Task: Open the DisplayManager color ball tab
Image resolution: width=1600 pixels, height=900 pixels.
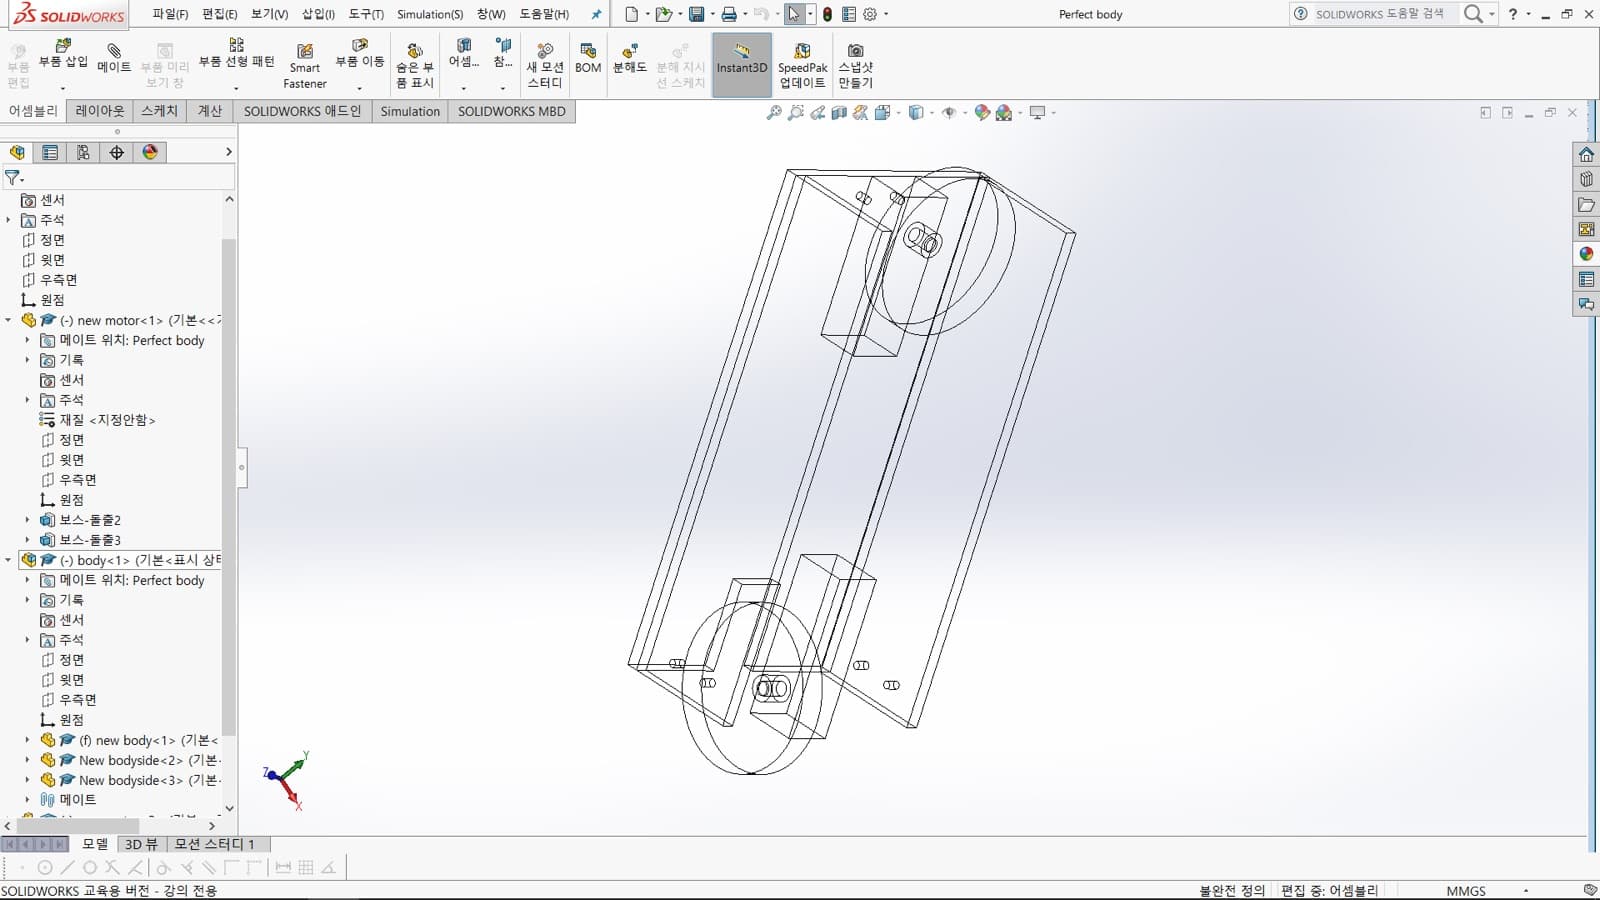Action: point(150,152)
